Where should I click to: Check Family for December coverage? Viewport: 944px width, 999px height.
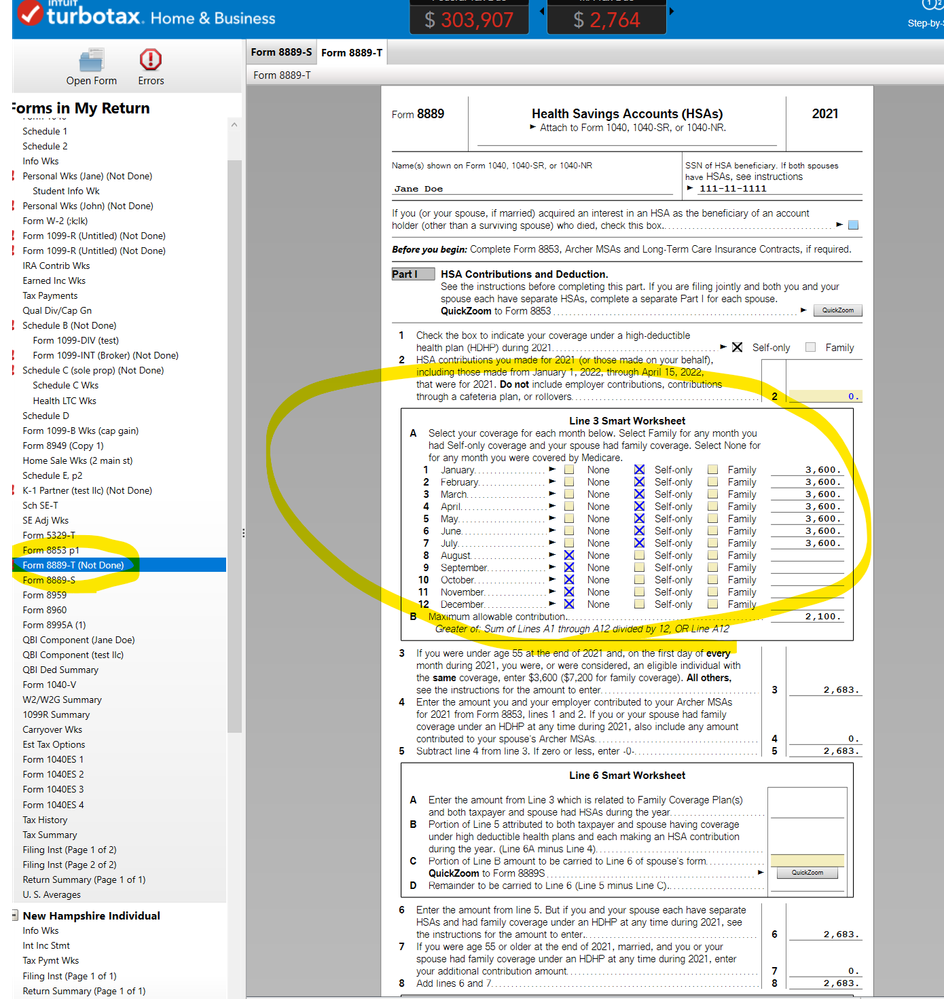[x=713, y=604]
